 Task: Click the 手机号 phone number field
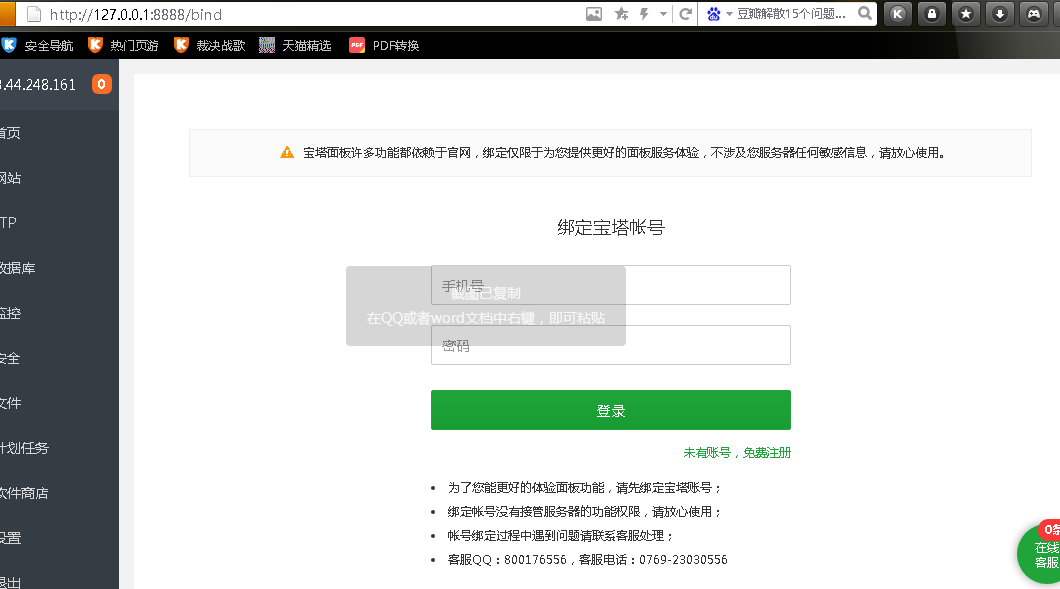point(610,285)
